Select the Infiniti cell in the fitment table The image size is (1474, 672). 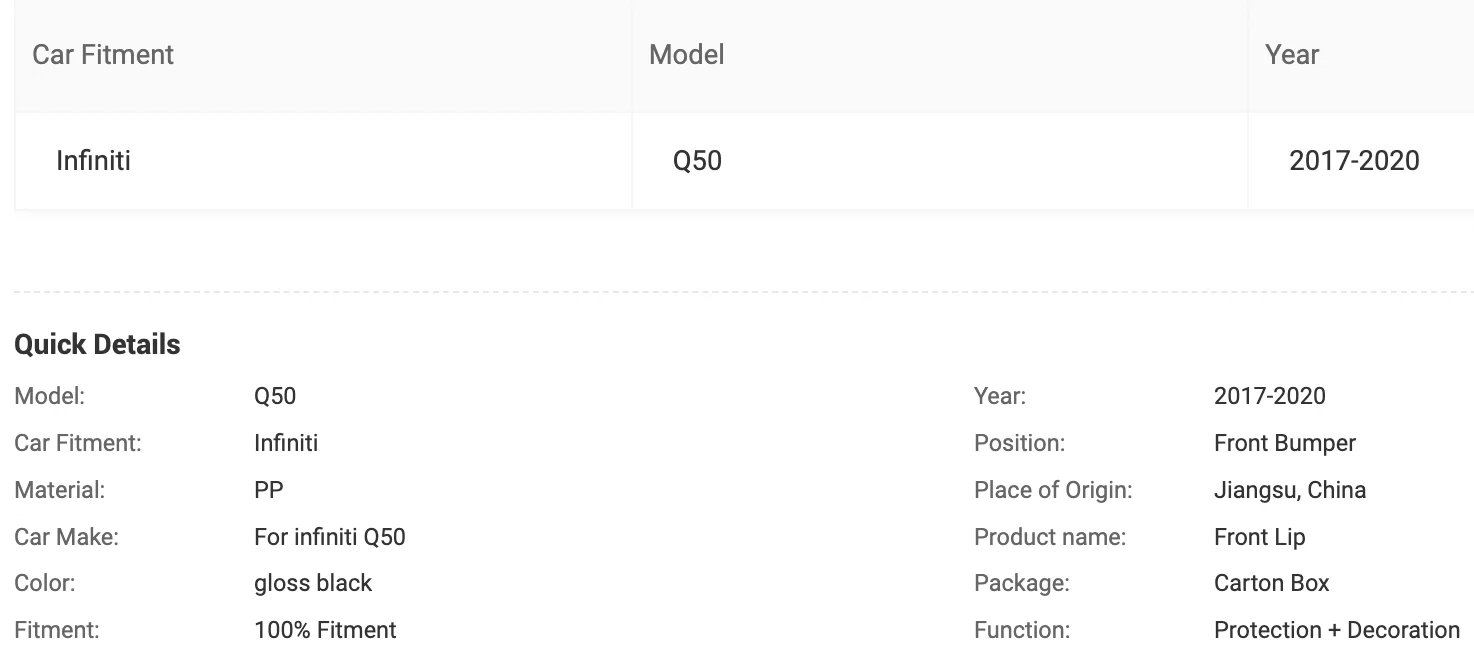point(93,161)
